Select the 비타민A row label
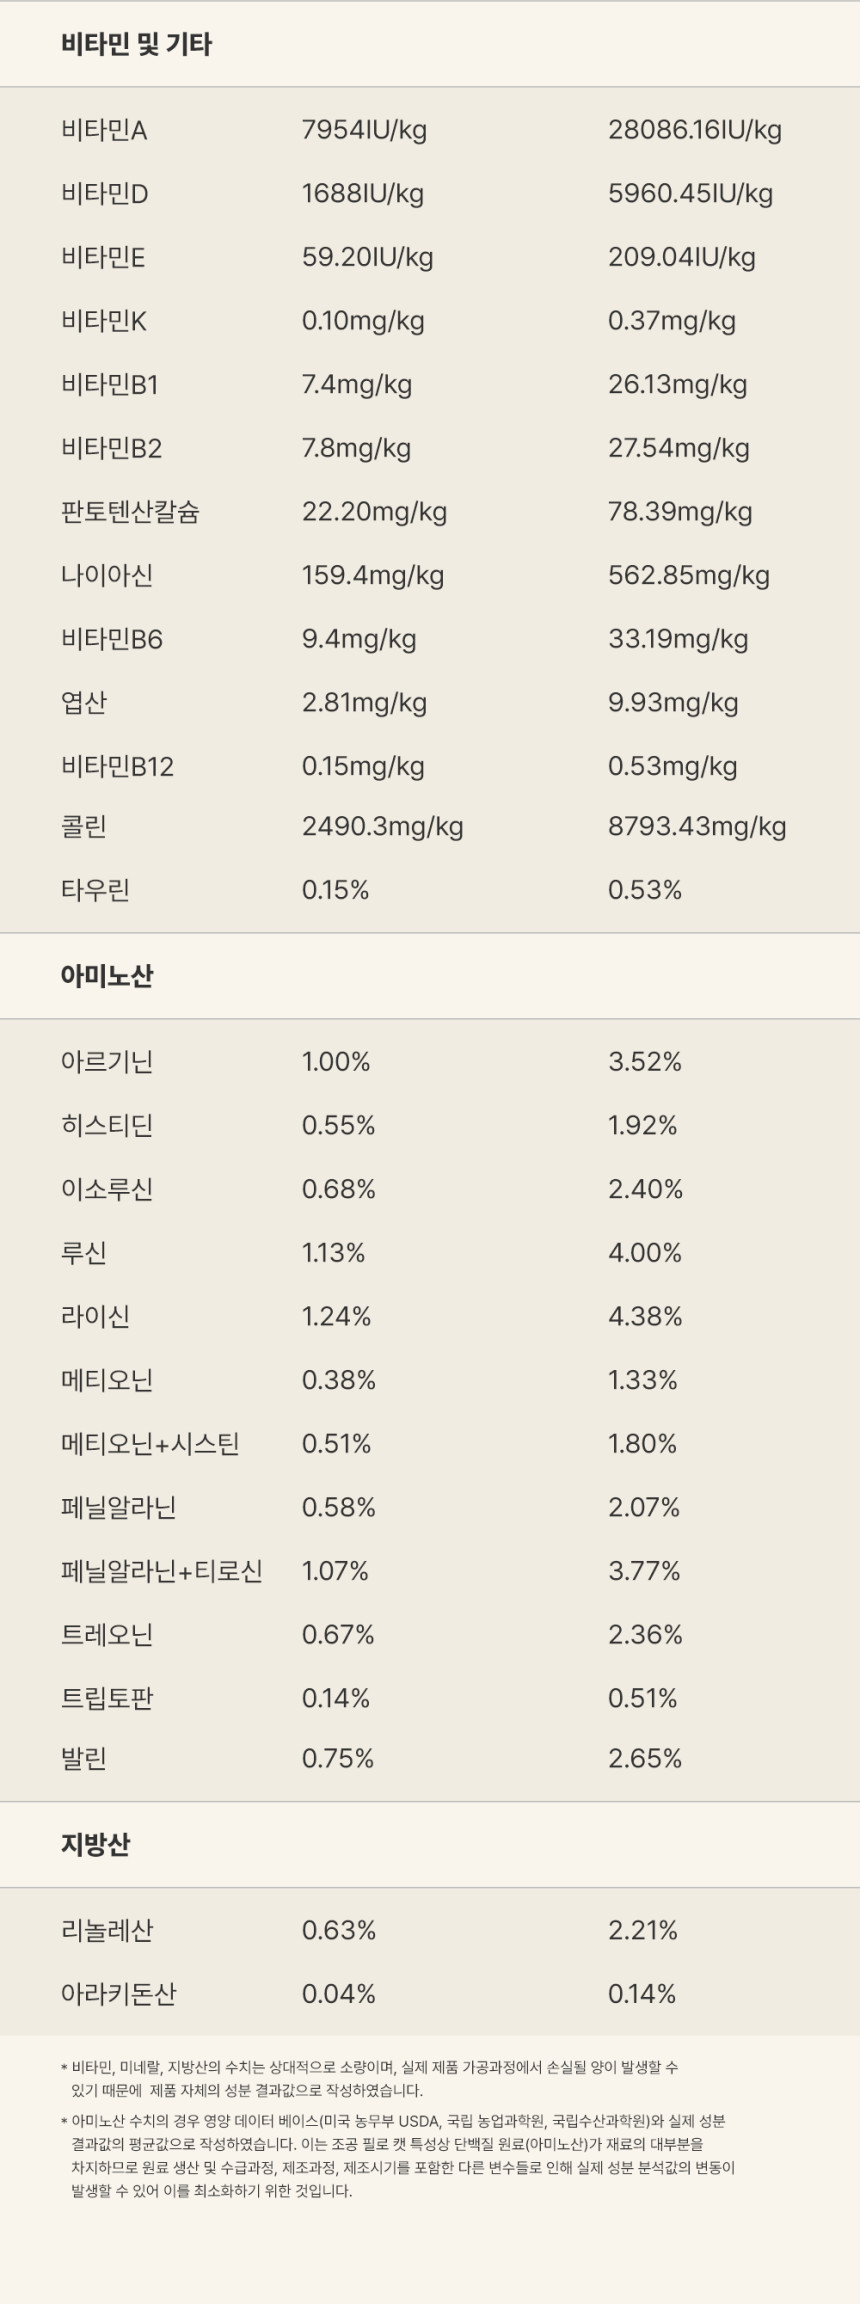860x2304 pixels. pyautogui.click(x=104, y=130)
